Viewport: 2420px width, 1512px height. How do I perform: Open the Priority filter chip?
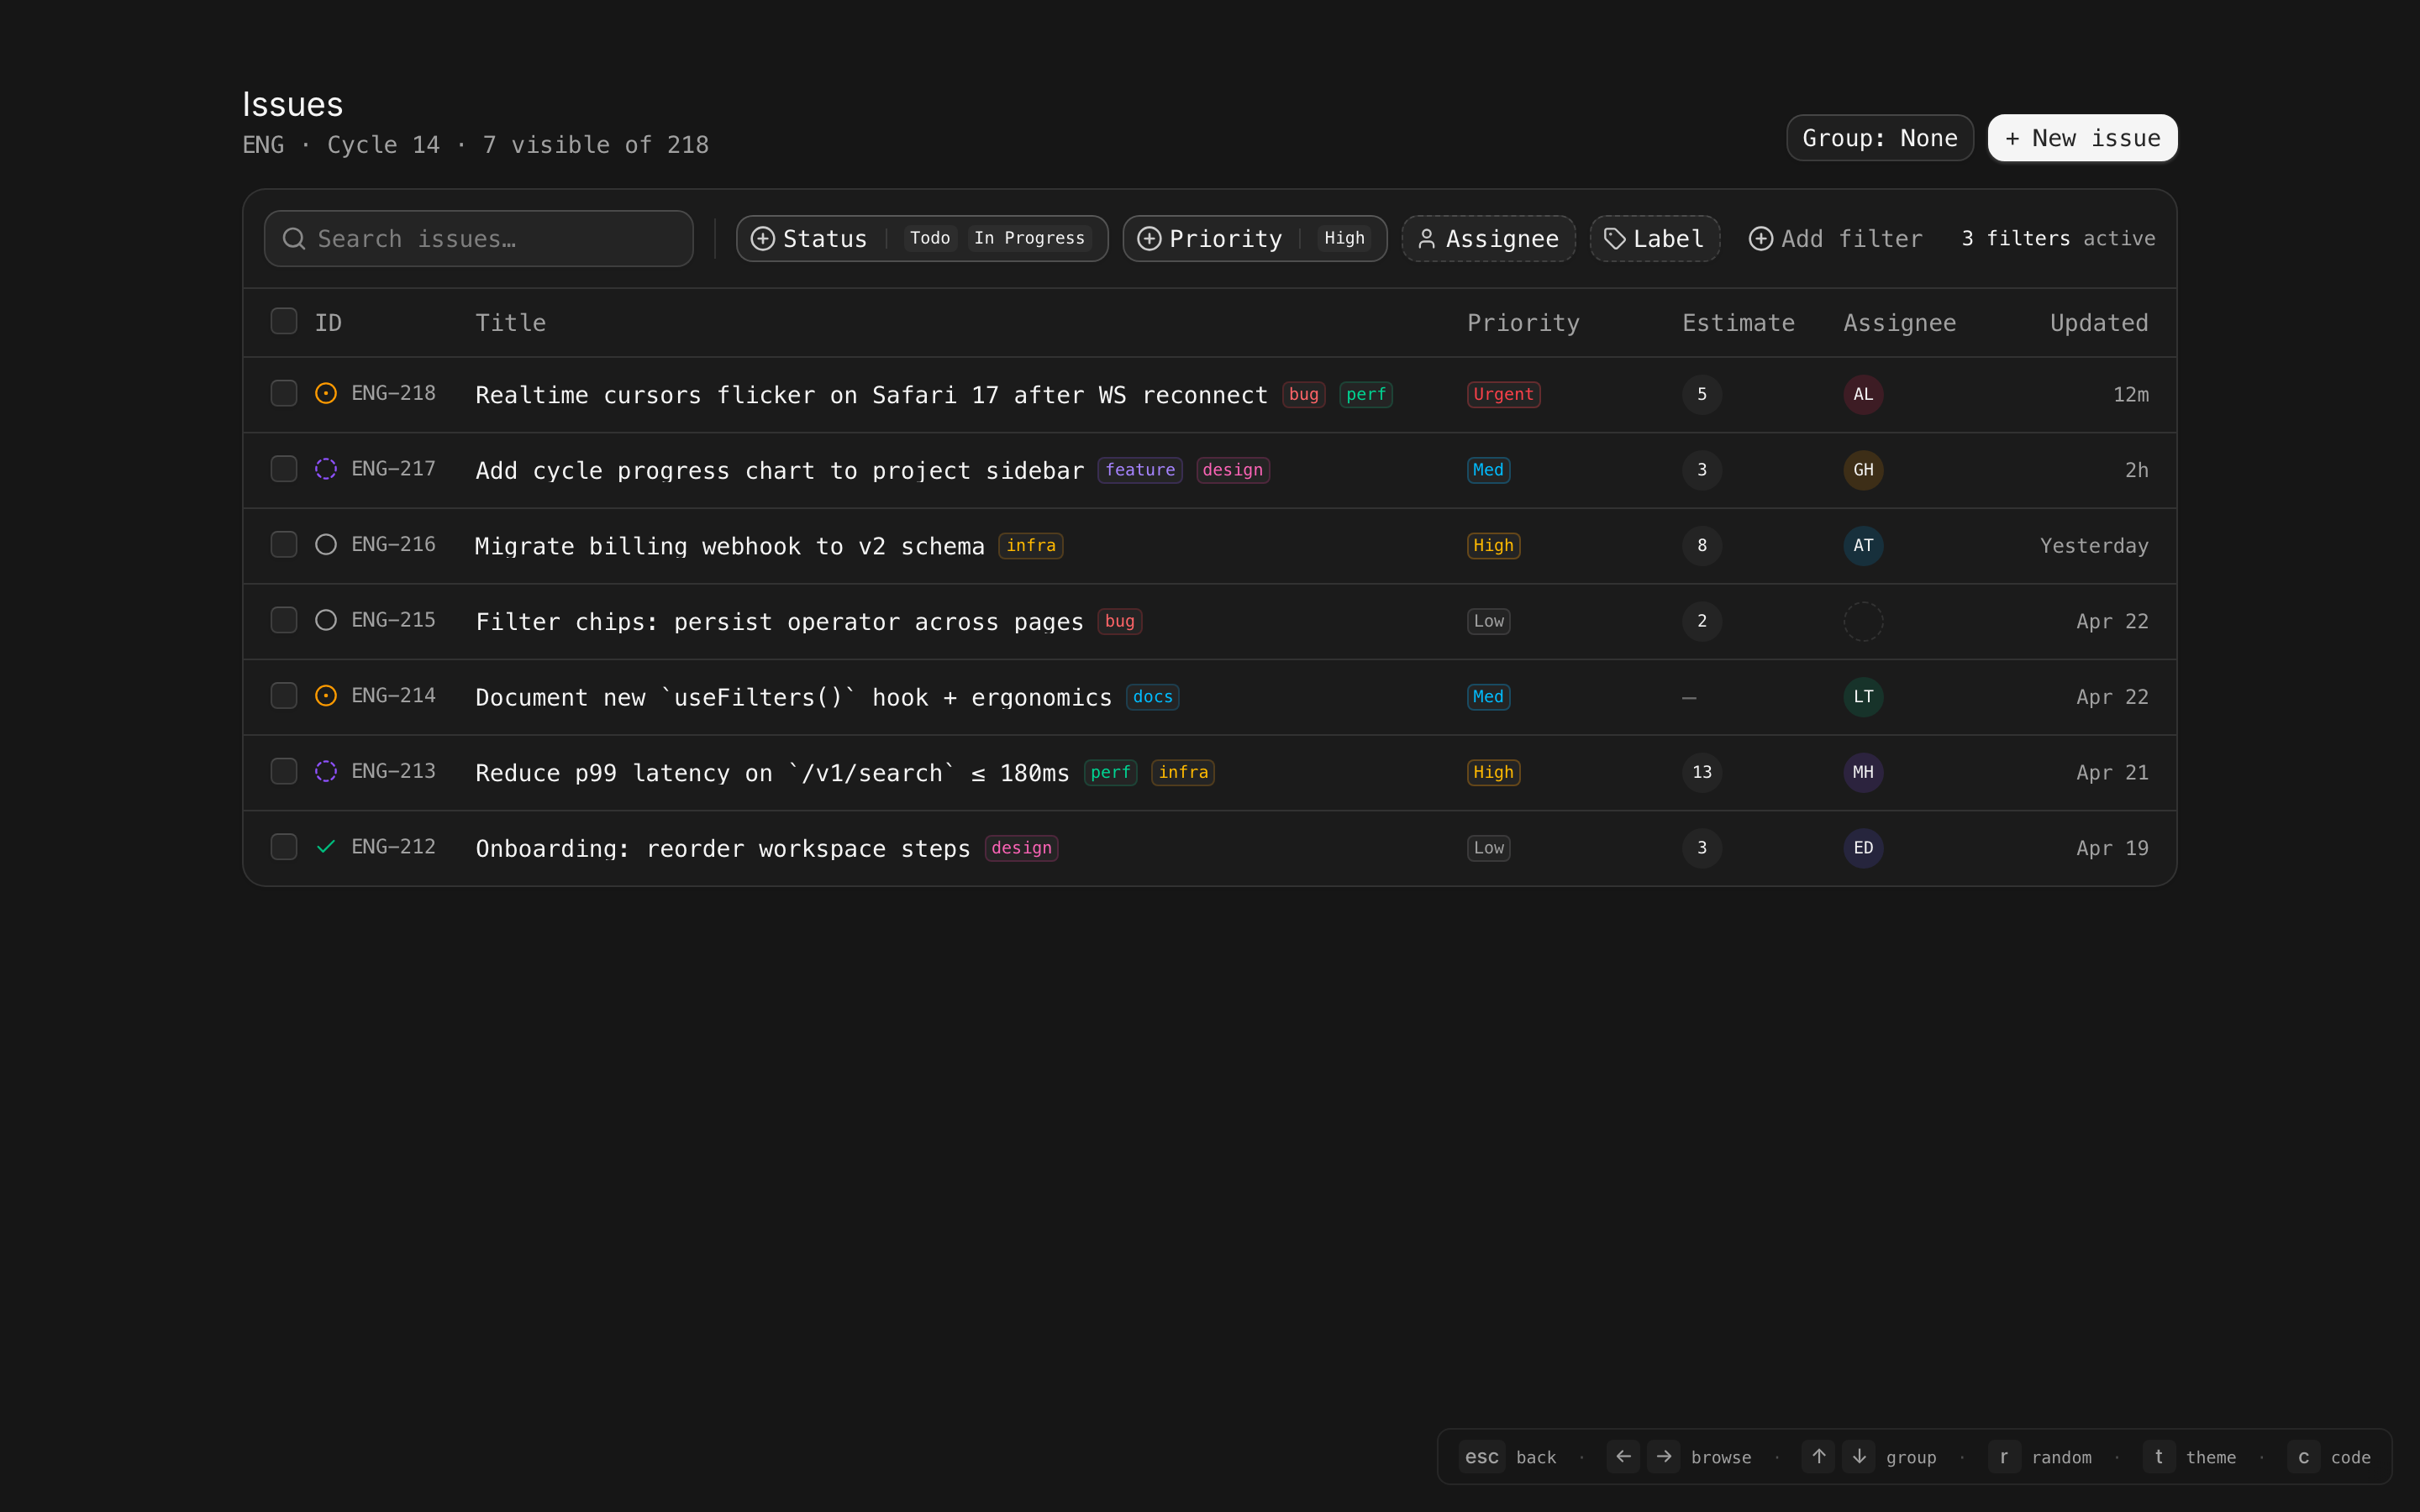click(x=1225, y=239)
